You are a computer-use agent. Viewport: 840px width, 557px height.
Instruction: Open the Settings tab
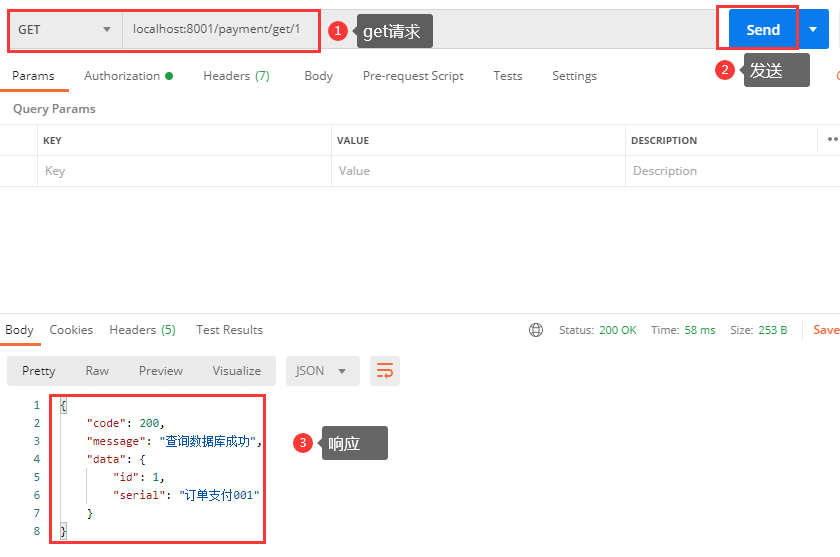(x=574, y=76)
